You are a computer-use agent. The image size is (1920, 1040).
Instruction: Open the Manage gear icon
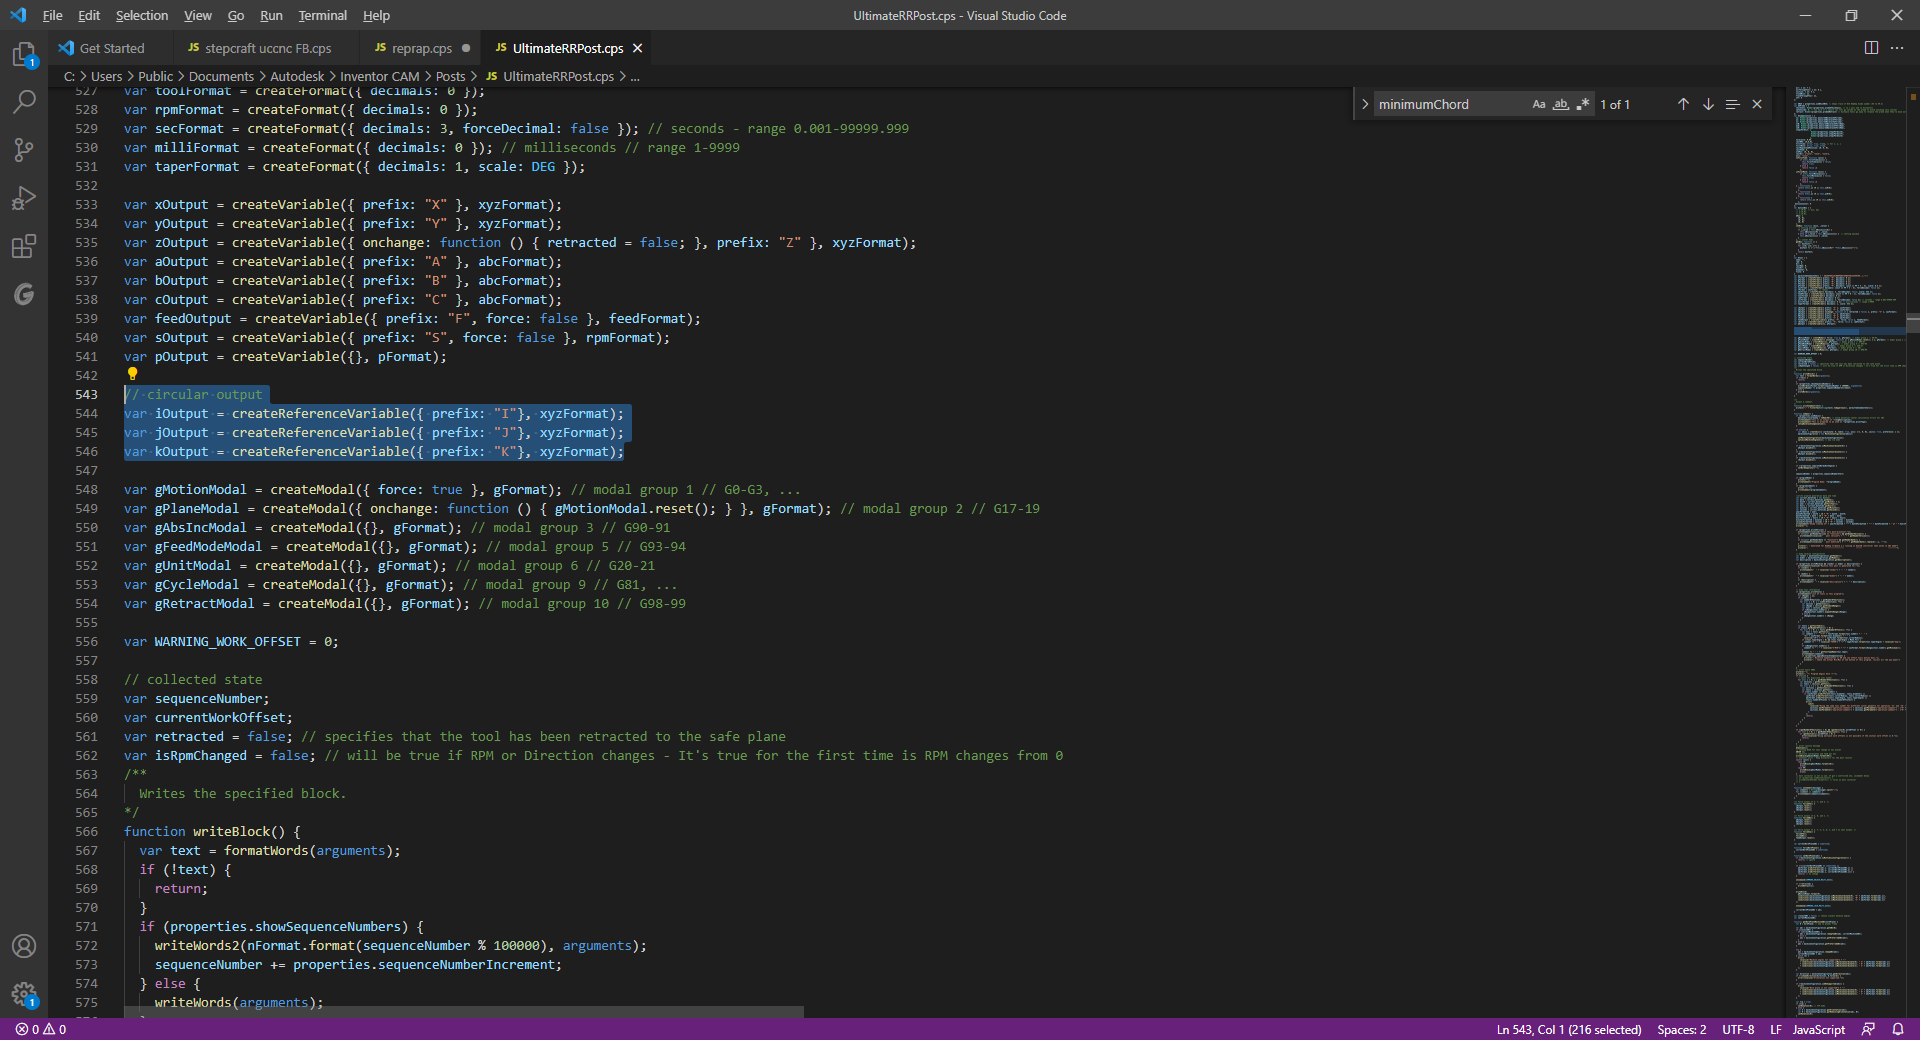click(24, 994)
